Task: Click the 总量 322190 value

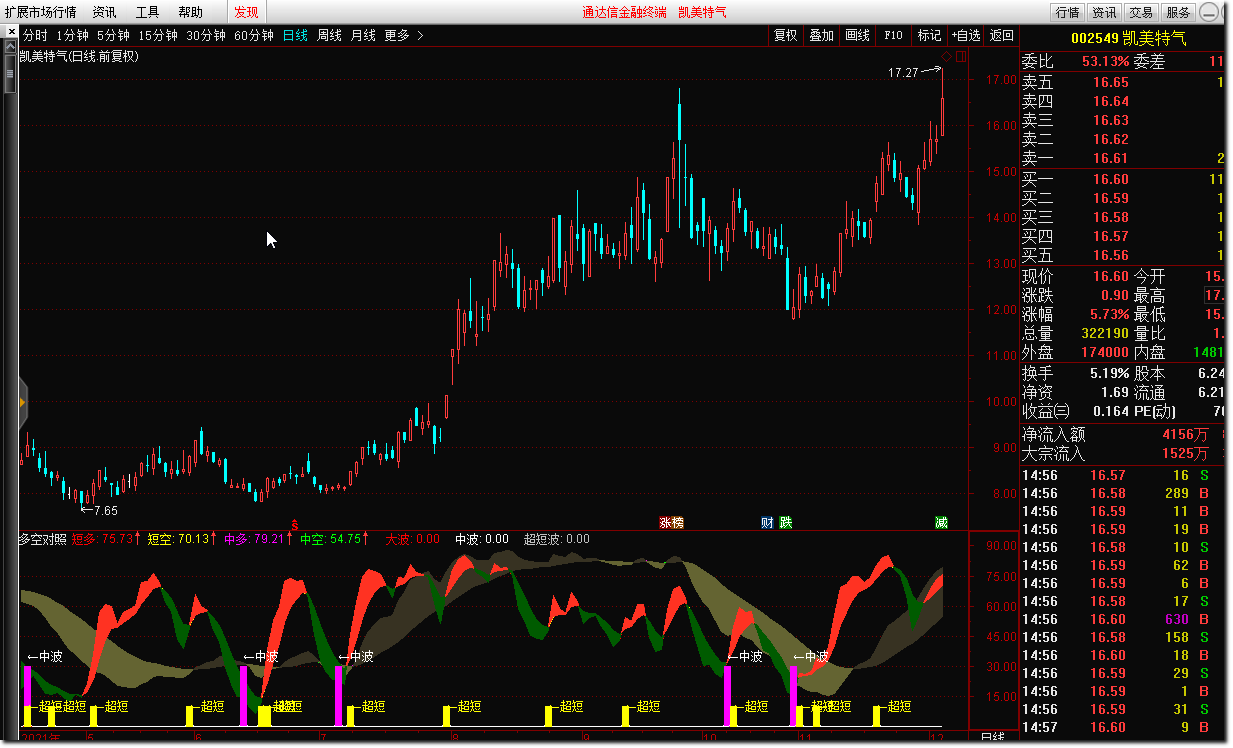Action: click(x=1105, y=333)
